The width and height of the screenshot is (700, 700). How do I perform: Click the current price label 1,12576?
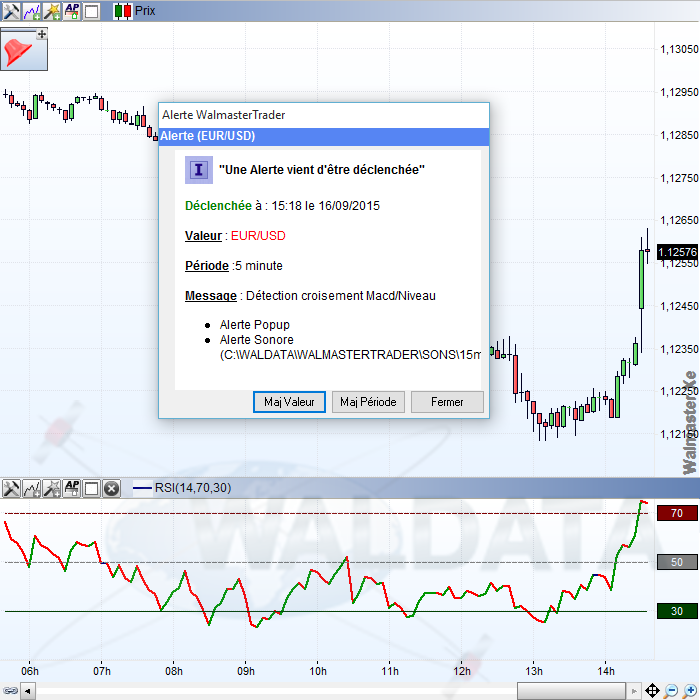(x=678, y=252)
